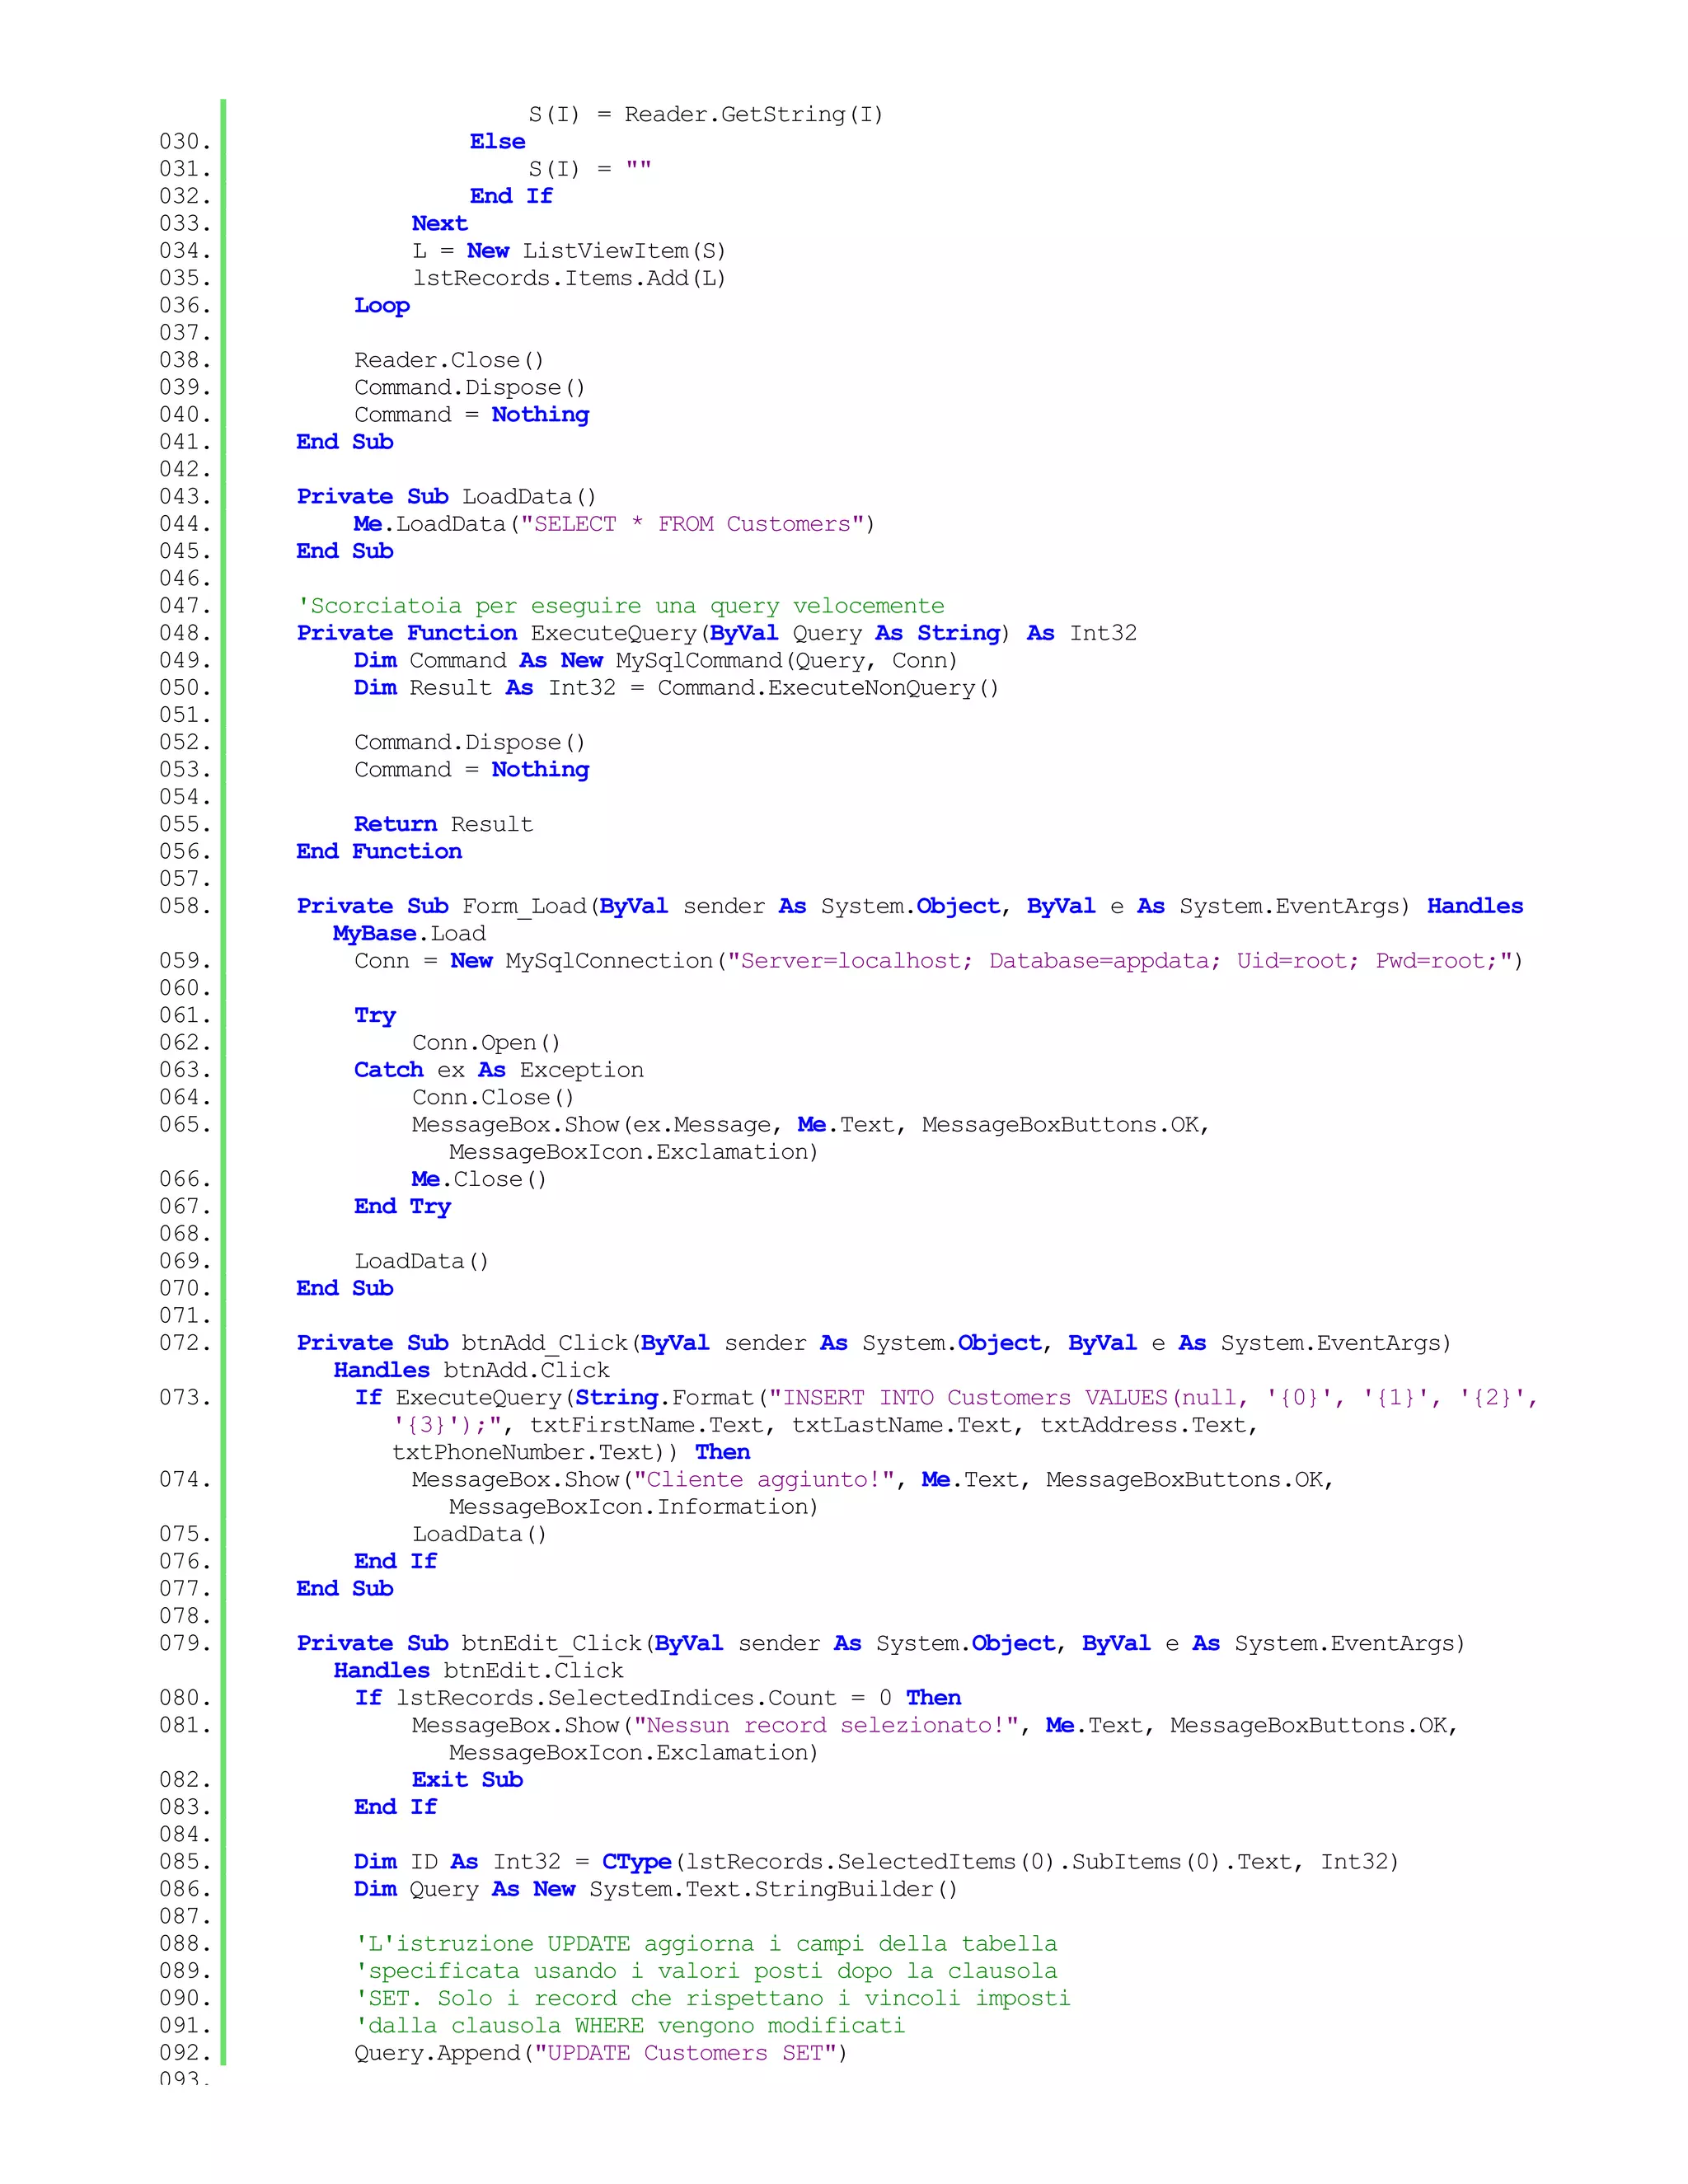Viewport: 1688px width, 2184px height.
Task: Click the MySqlConnection connection string text
Action: click(1119, 961)
